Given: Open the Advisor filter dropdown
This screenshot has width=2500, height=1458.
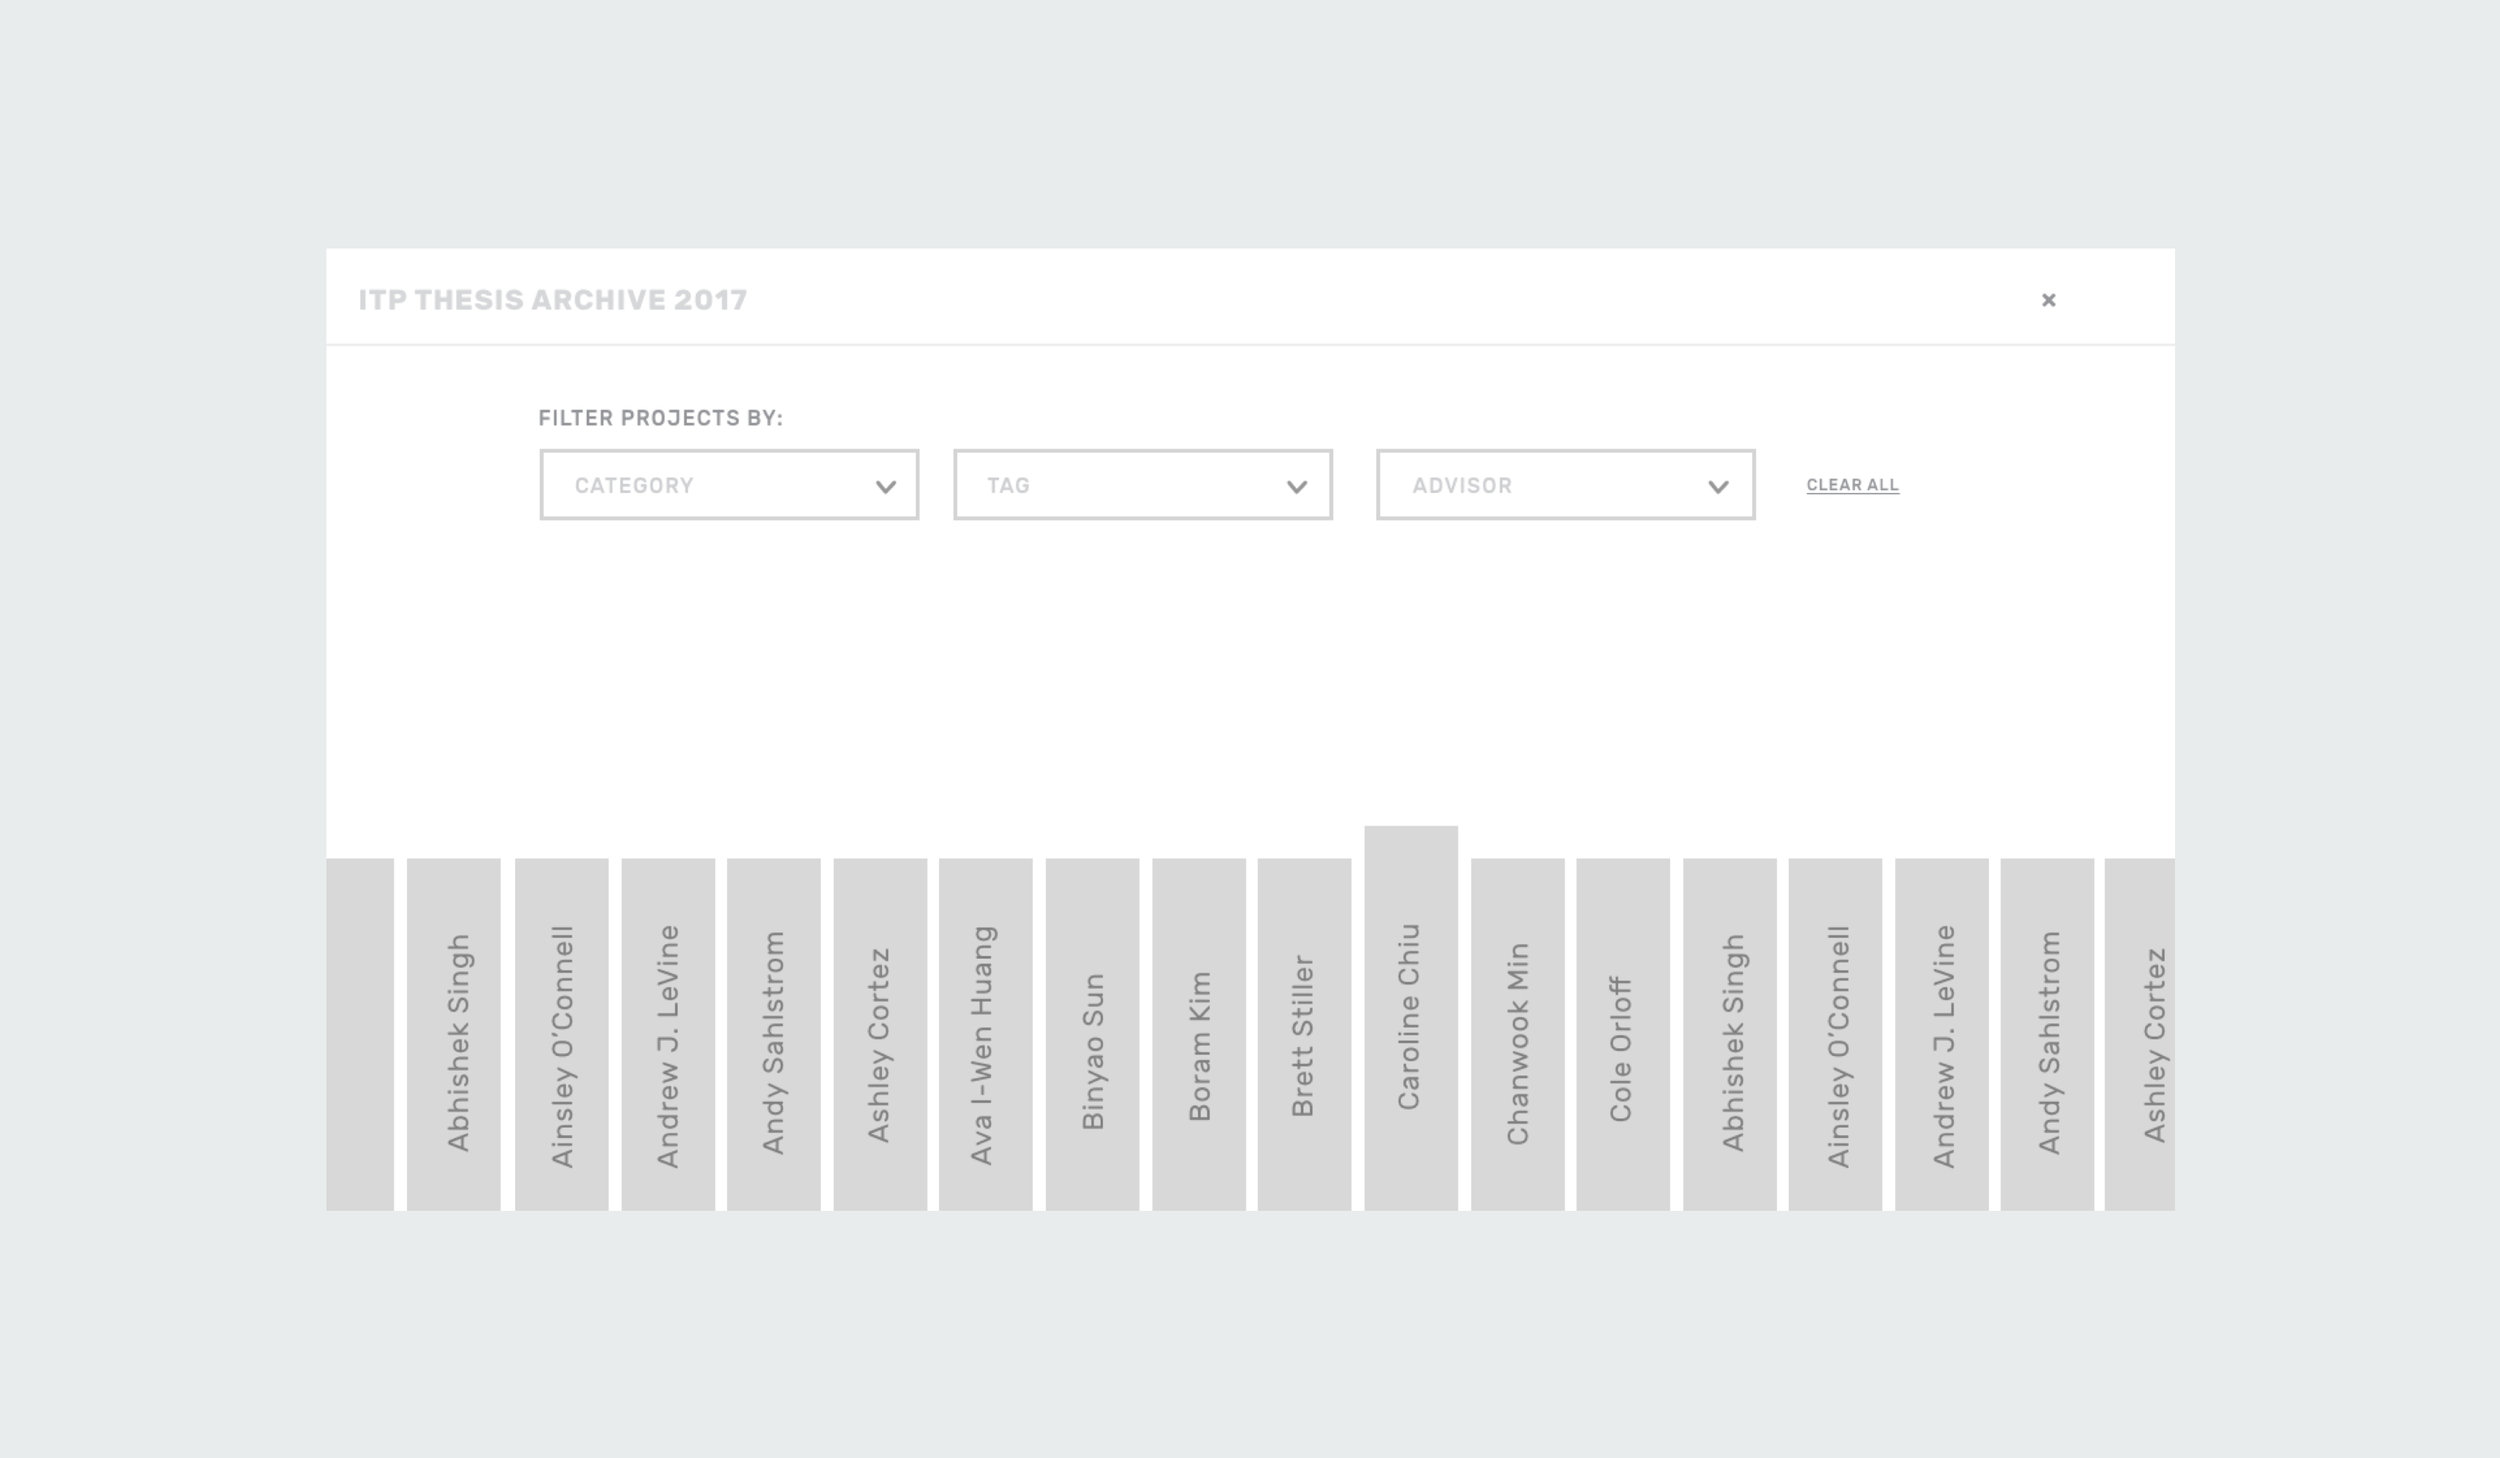Looking at the screenshot, I should pos(1566,485).
